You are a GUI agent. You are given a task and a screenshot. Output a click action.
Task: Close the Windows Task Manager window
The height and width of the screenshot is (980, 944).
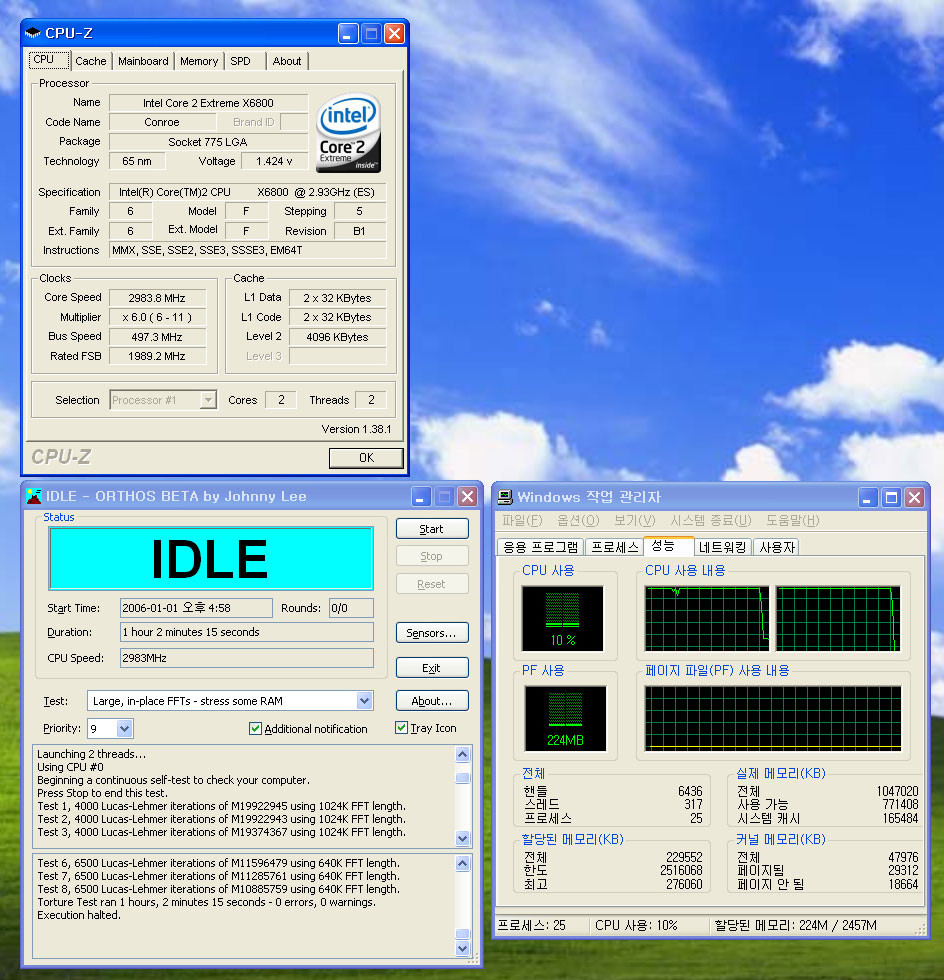[915, 498]
